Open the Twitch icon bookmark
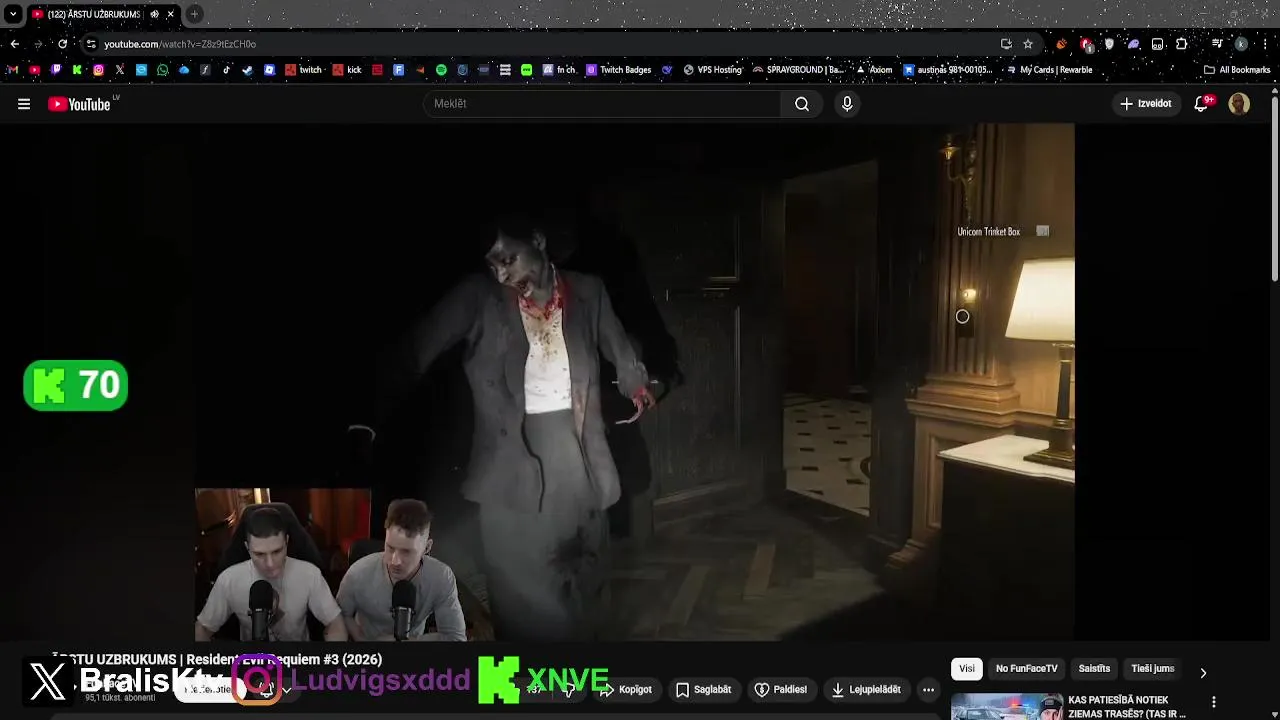Screen dimensions: 1280x720 (56, 70)
